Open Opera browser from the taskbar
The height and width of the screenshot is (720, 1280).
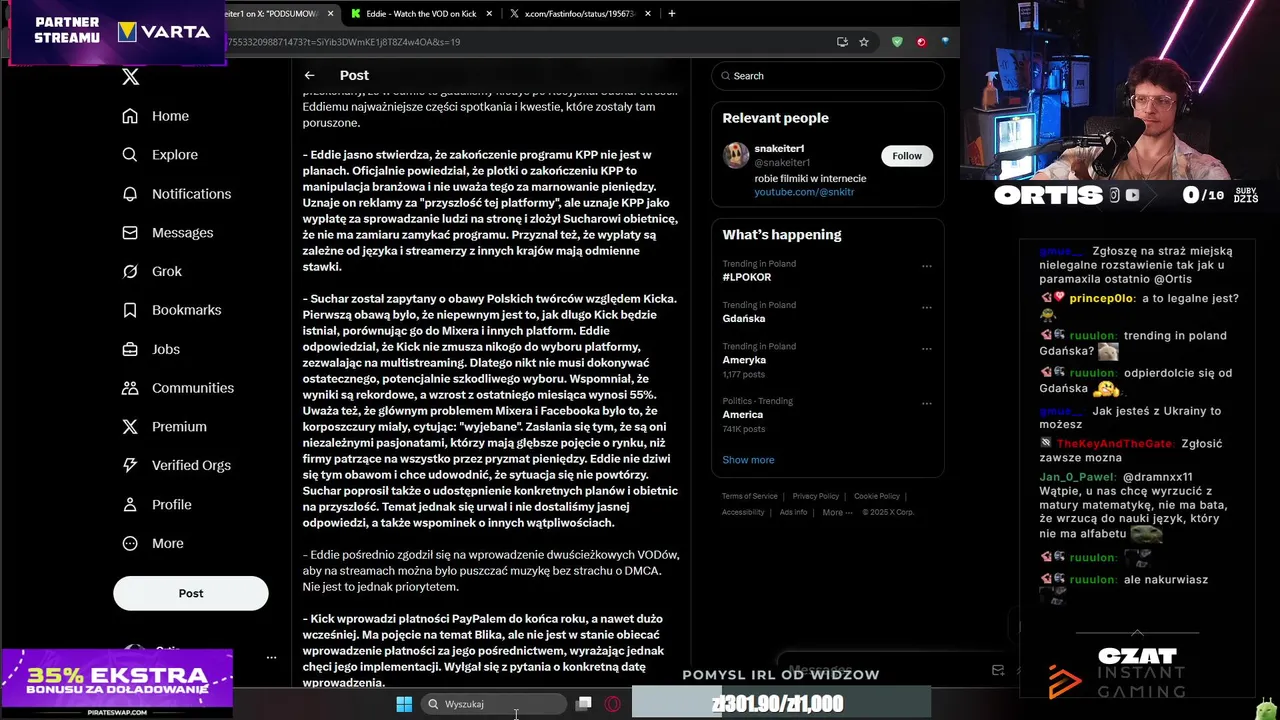click(612, 704)
